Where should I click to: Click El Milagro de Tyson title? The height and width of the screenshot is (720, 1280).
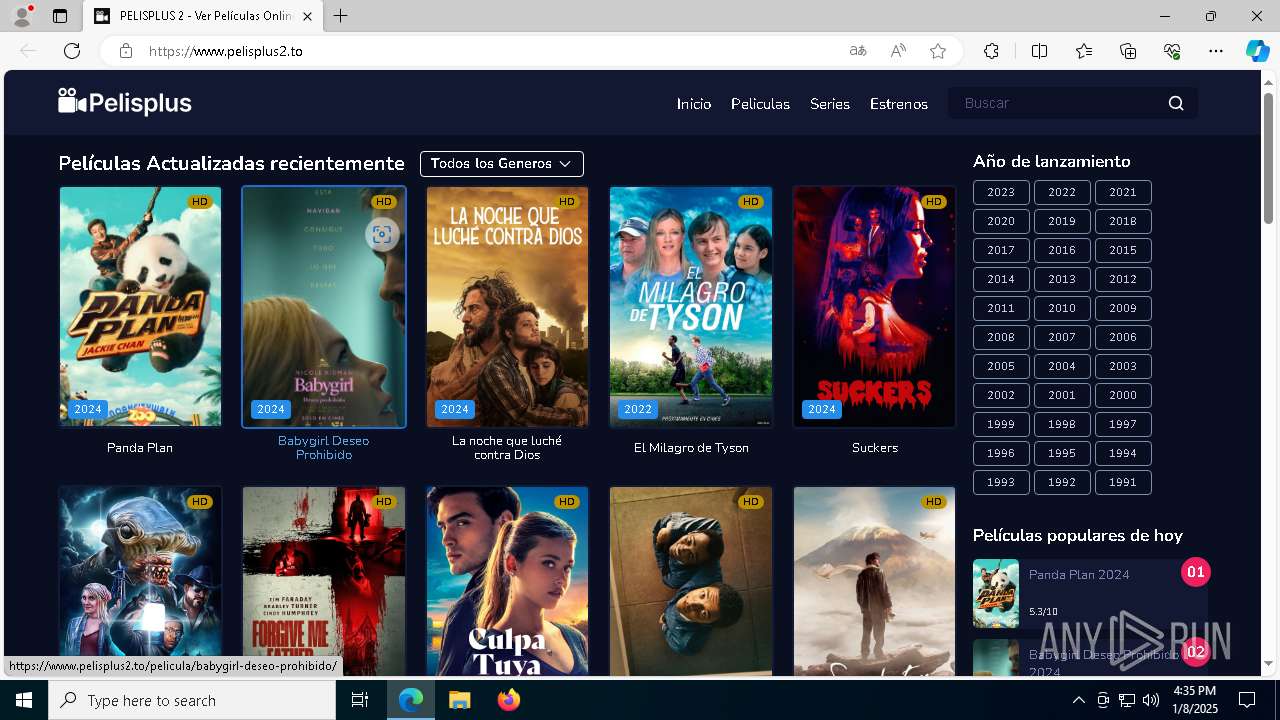691,448
